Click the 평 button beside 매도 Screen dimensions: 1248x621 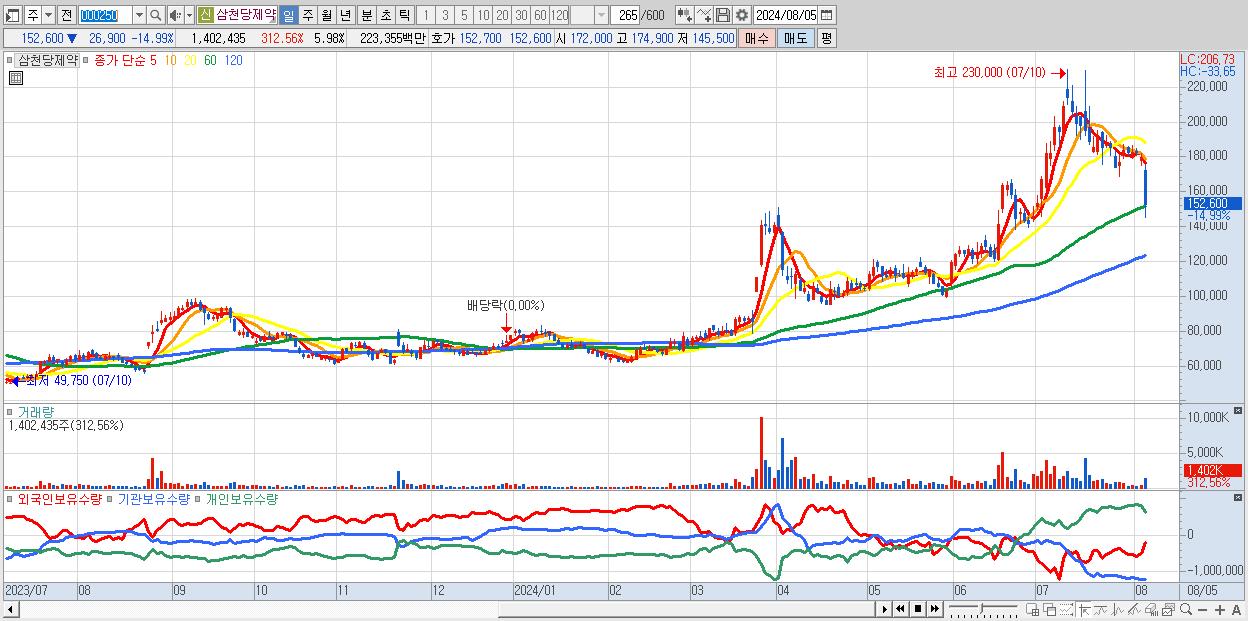pos(826,38)
